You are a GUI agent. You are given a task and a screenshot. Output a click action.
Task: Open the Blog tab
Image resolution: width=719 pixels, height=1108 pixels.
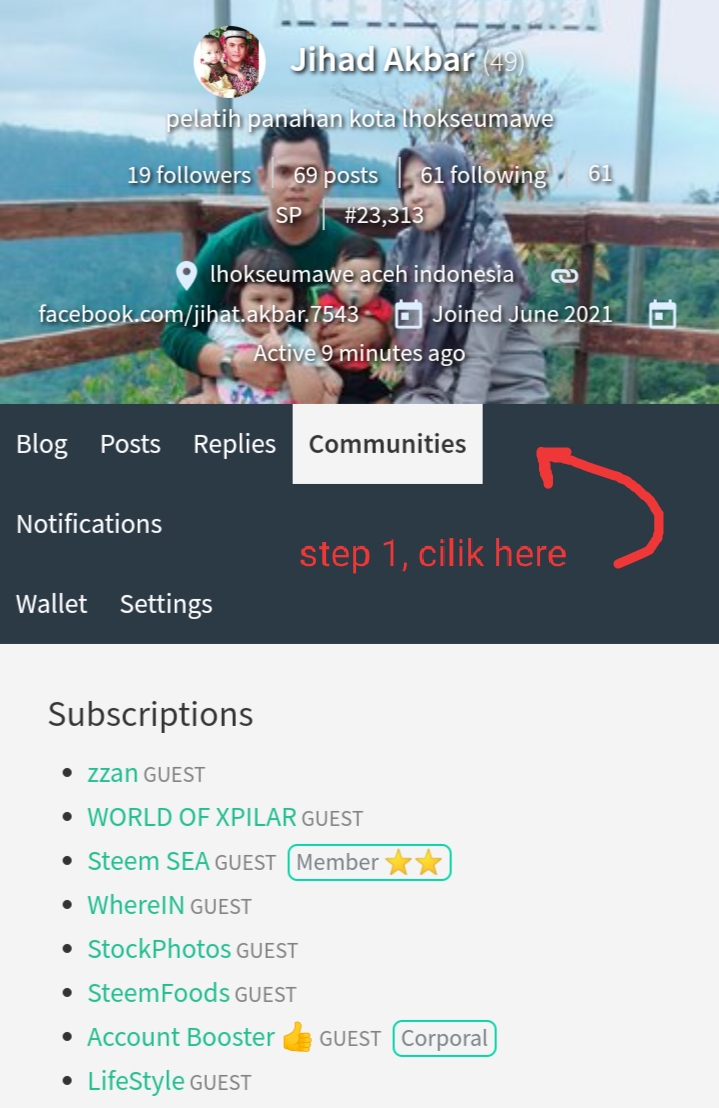point(42,444)
